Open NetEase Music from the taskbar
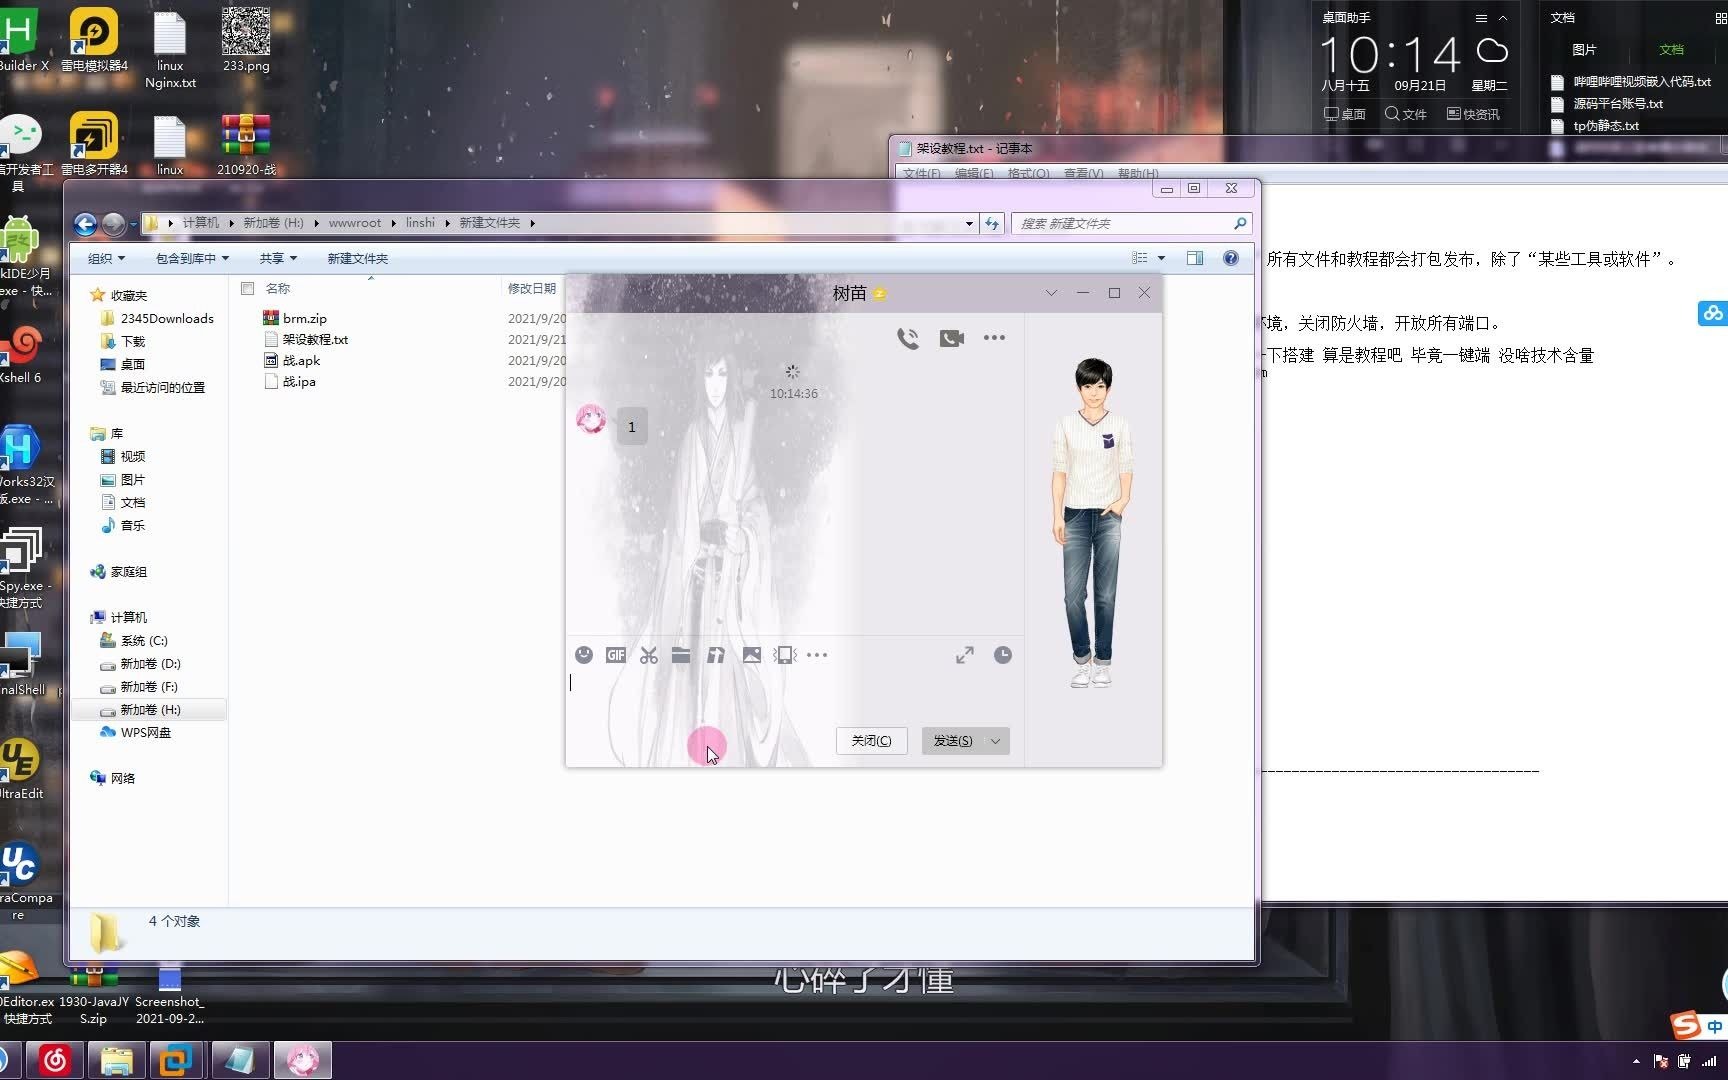 tap(55, 1060)
